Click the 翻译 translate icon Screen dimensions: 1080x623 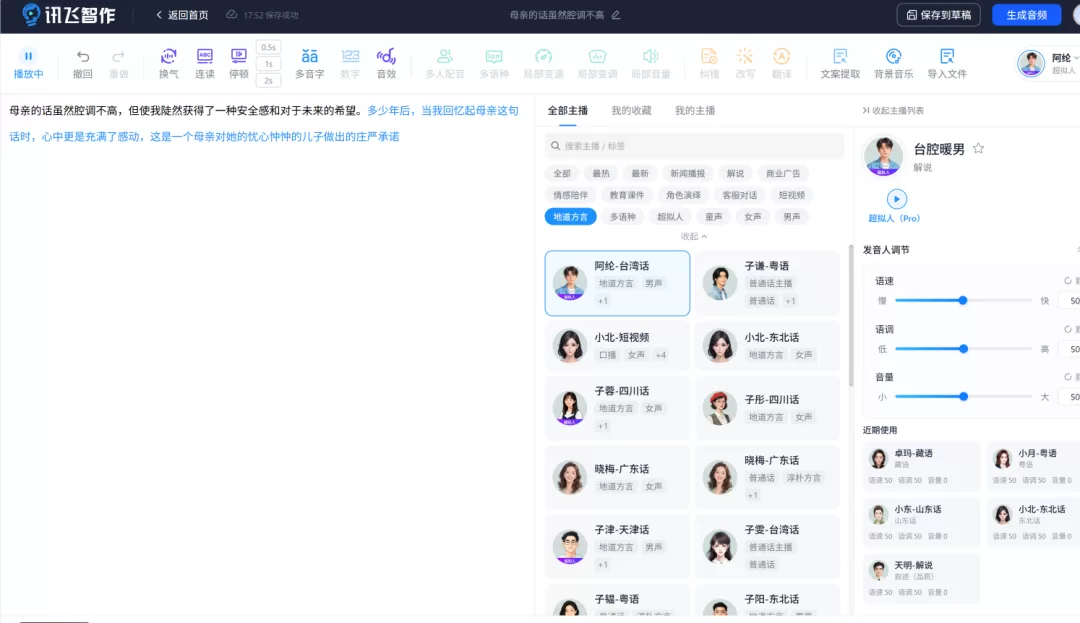(x=781, y=56)
